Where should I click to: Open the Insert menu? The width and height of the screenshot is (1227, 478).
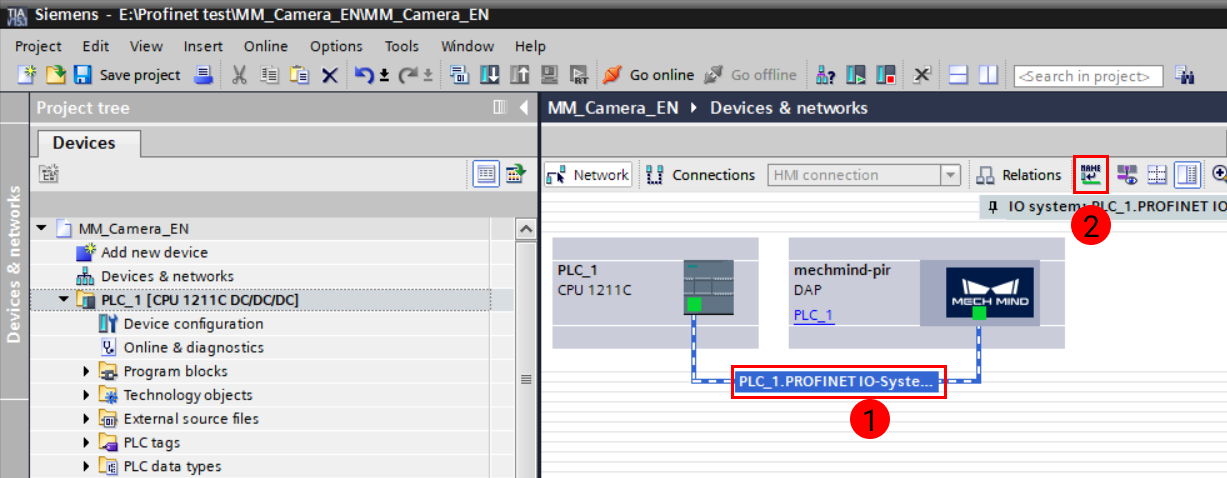coord(203,46)
